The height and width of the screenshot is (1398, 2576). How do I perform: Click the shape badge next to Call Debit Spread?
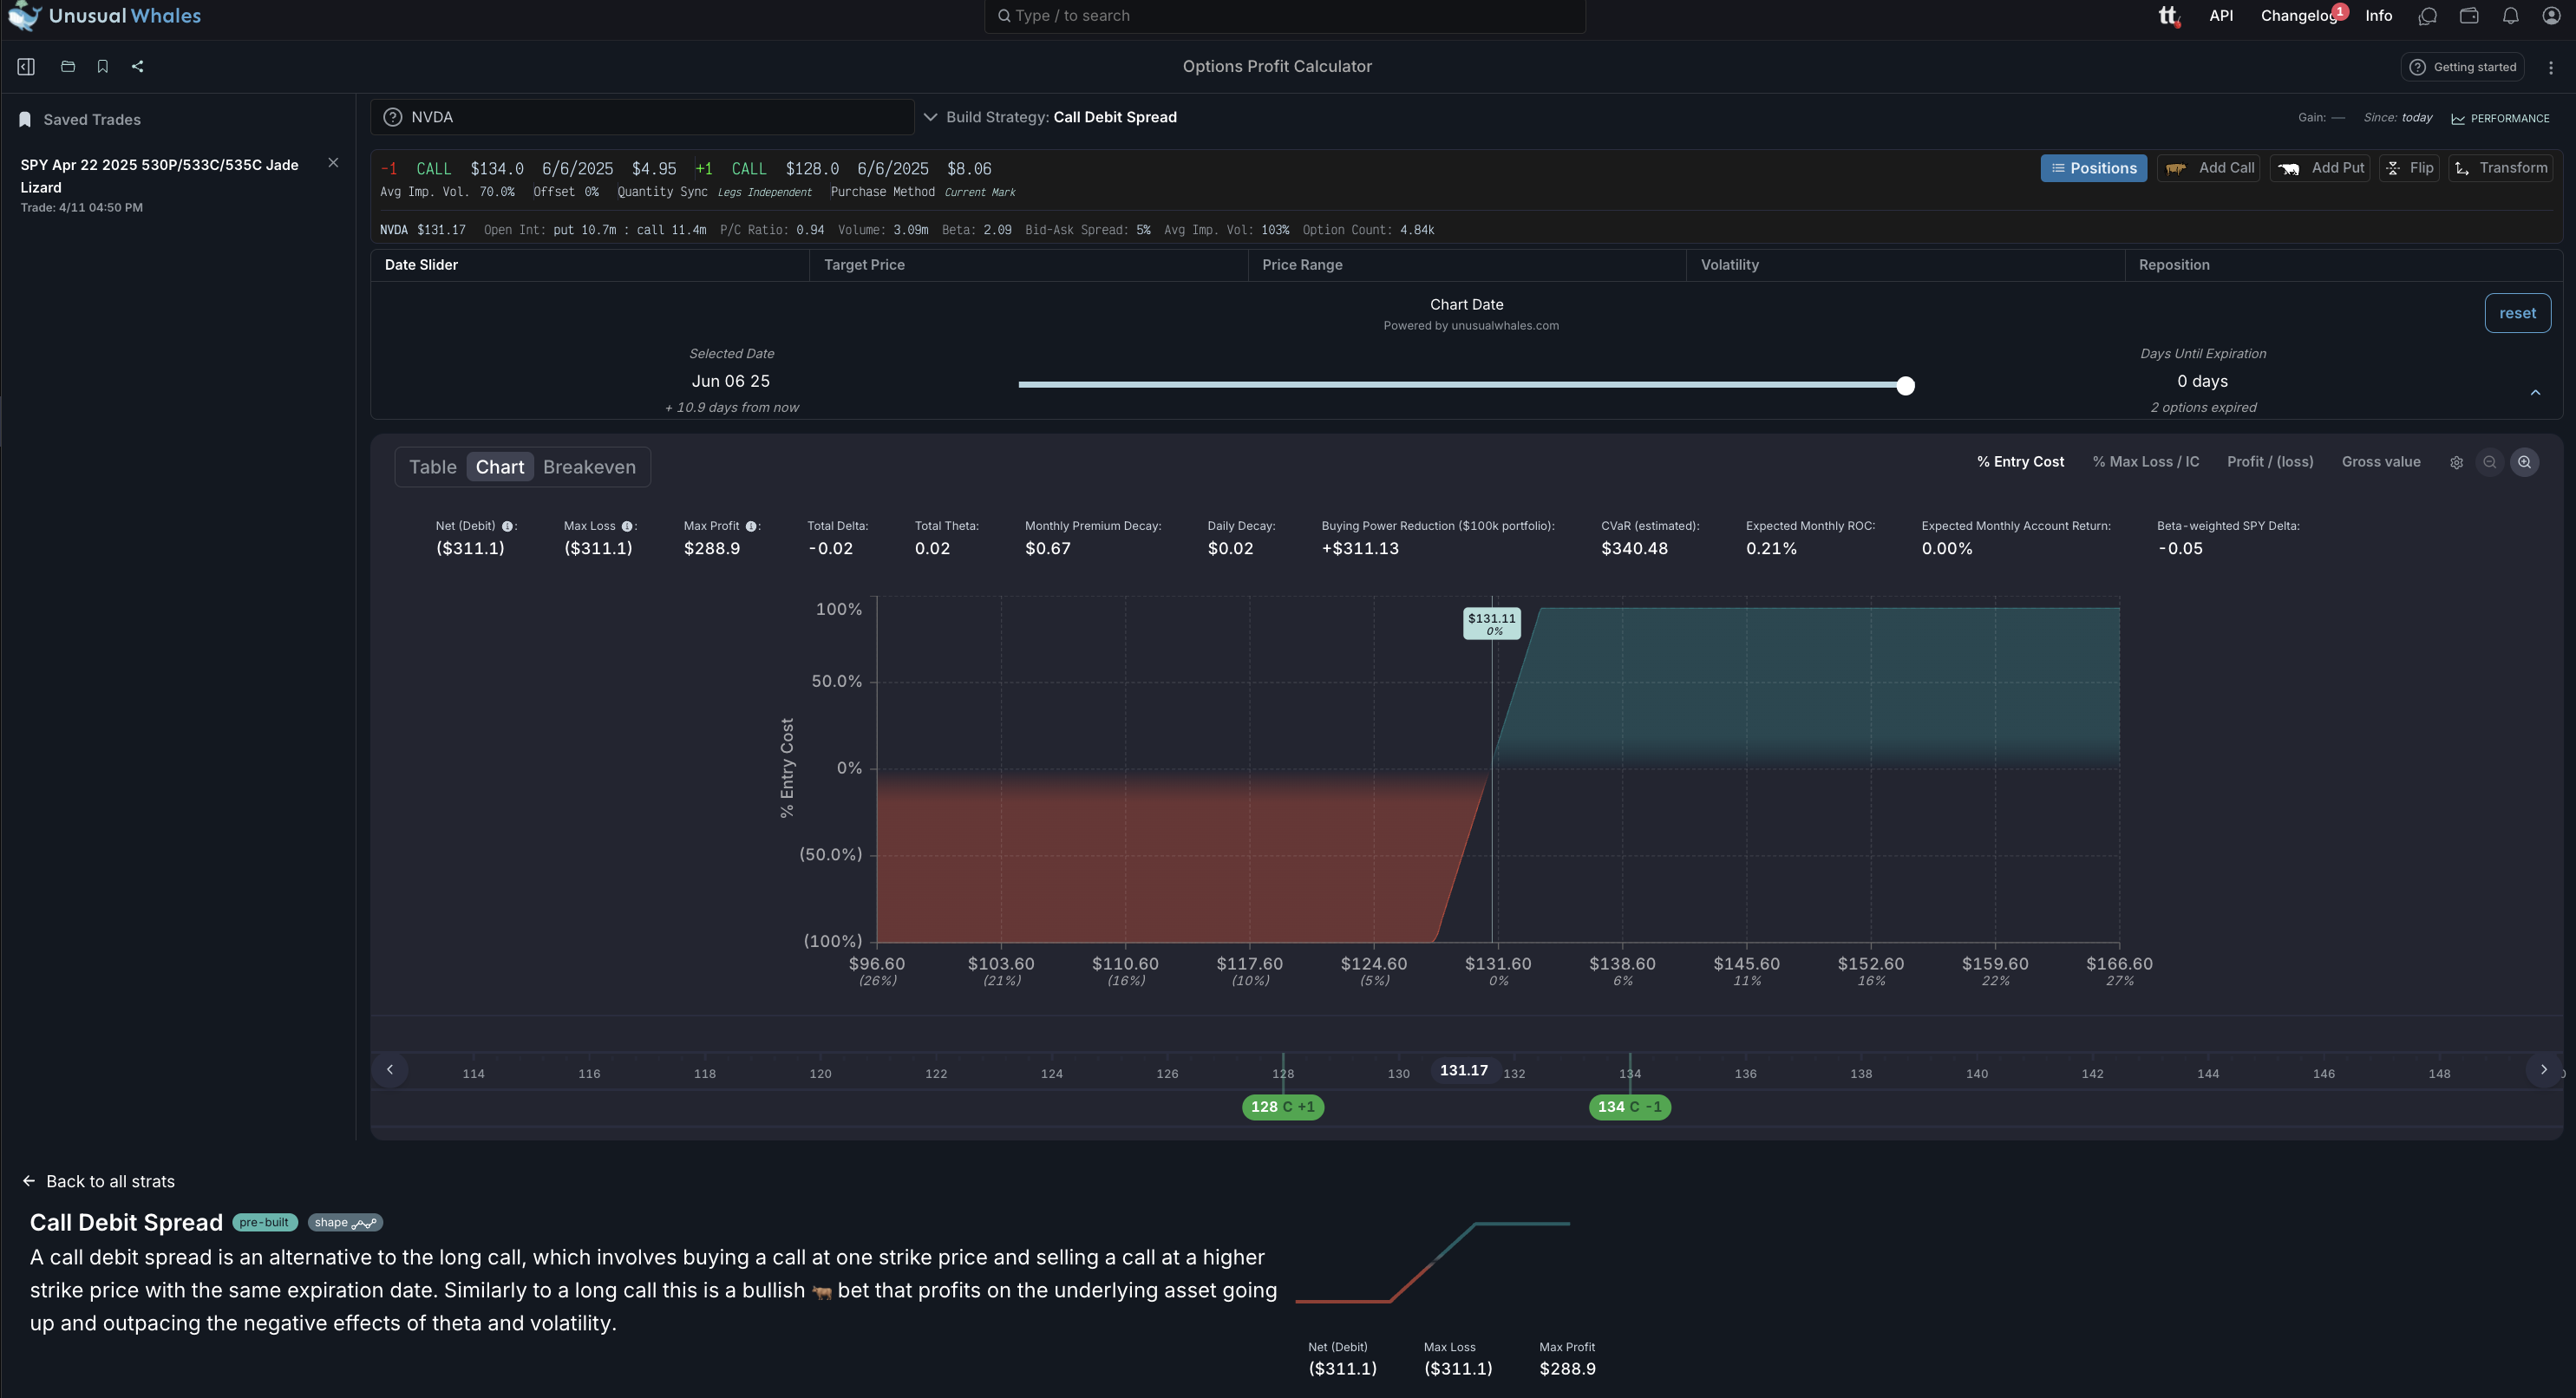[x=345, y=1223]
